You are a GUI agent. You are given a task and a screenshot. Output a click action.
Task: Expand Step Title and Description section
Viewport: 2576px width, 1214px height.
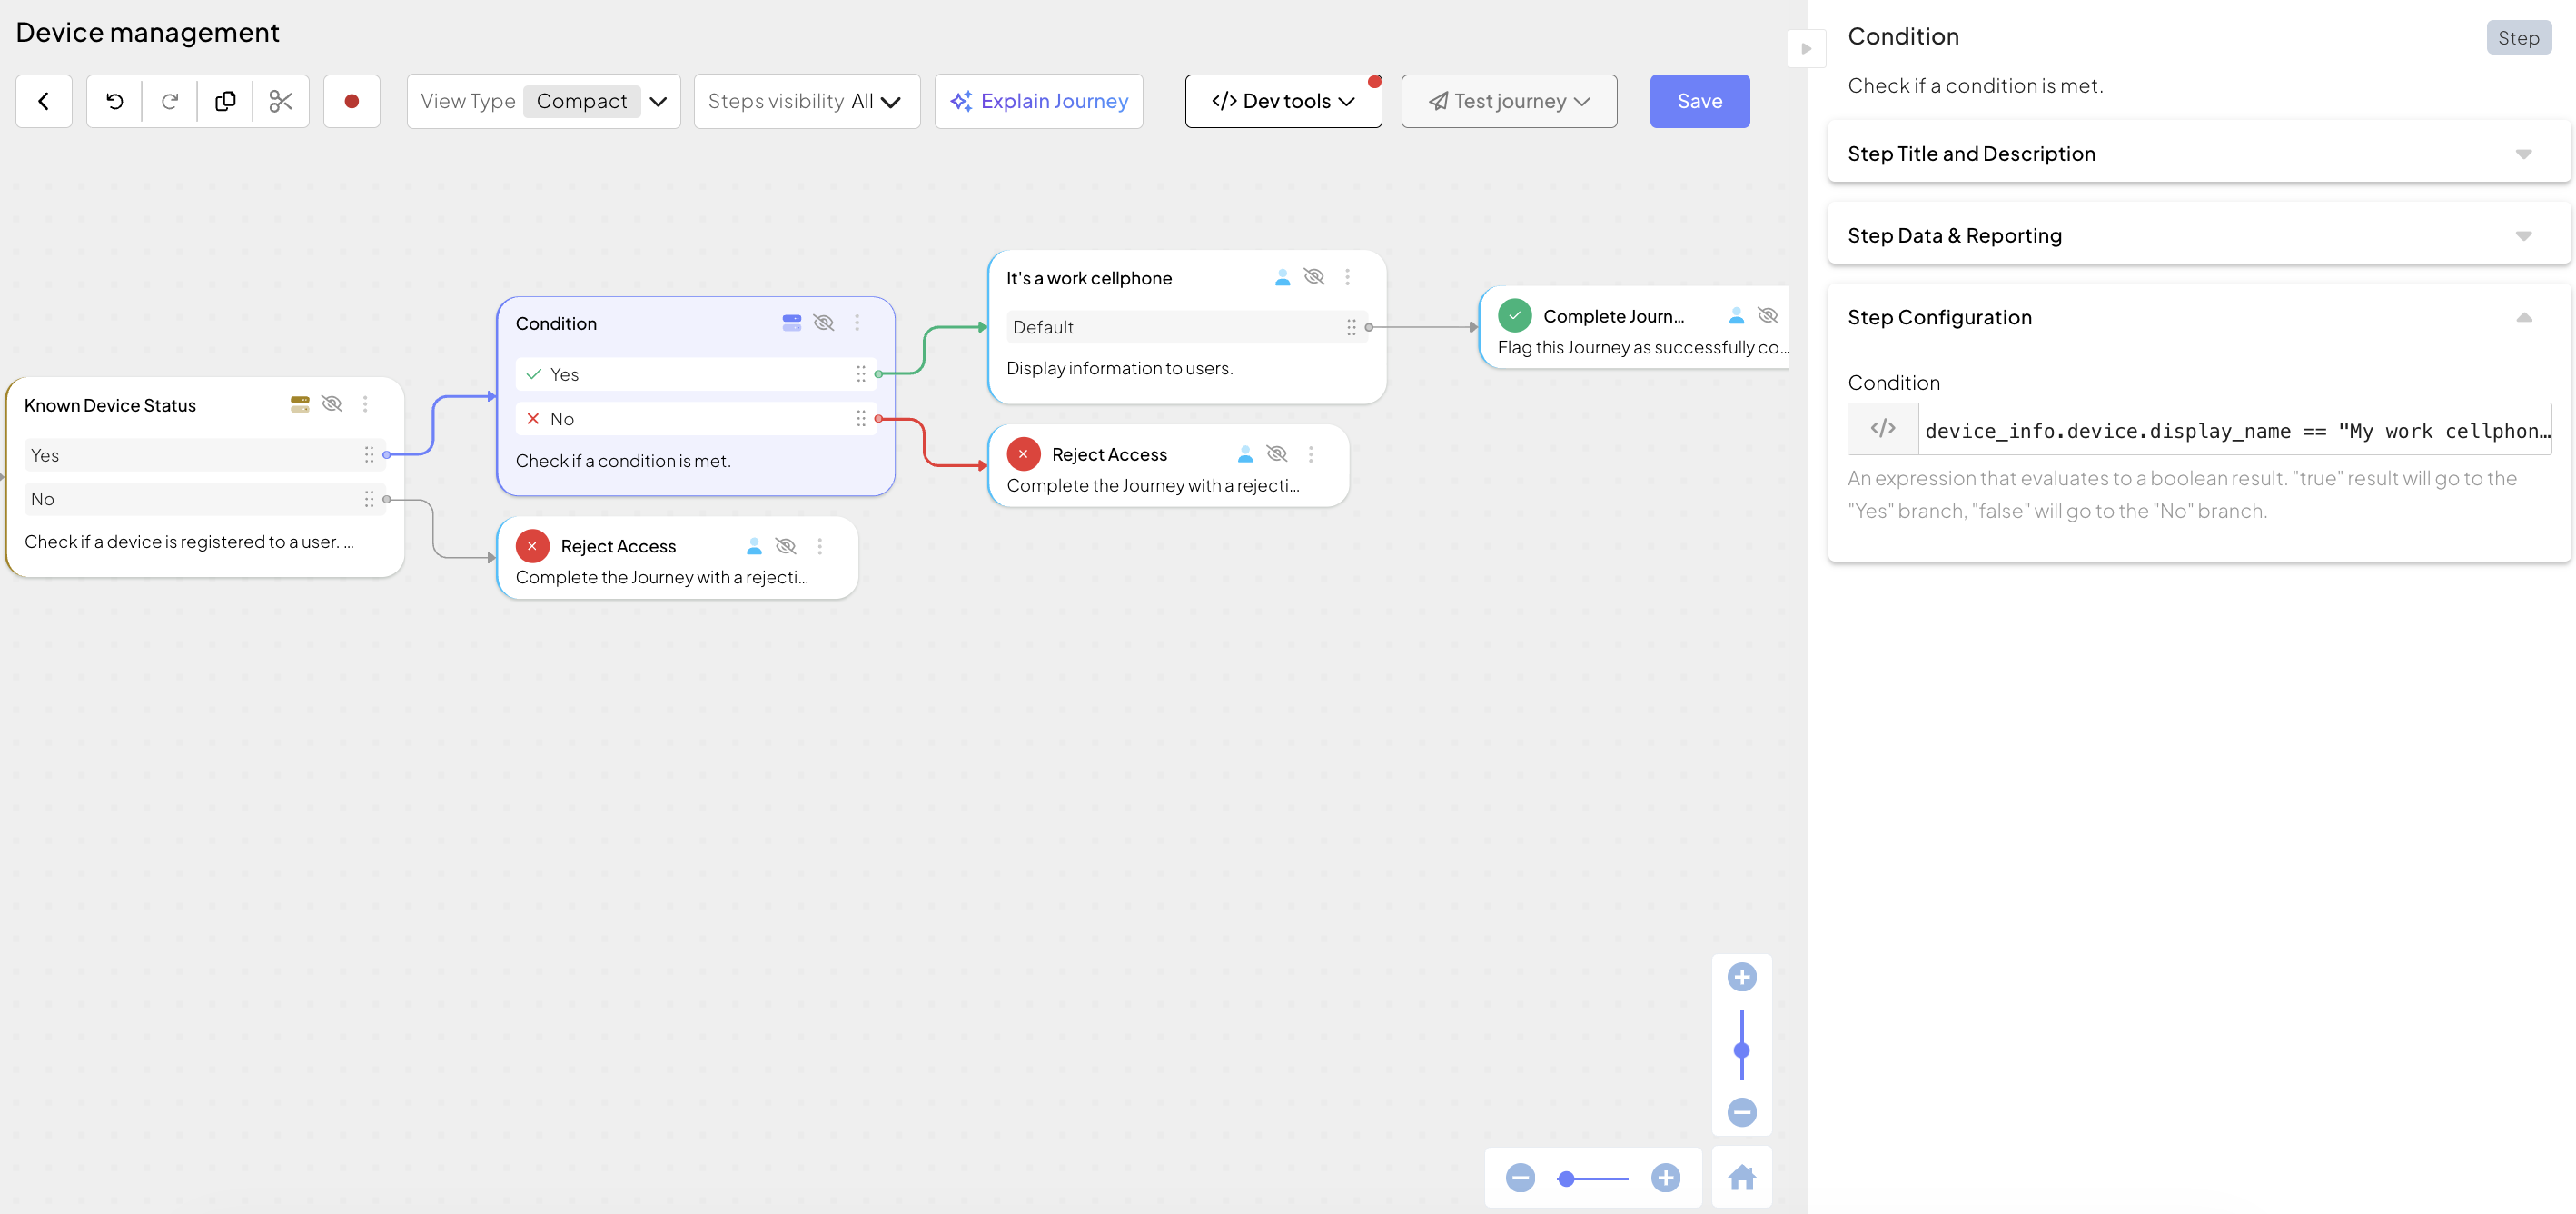tap(2198, 153)
